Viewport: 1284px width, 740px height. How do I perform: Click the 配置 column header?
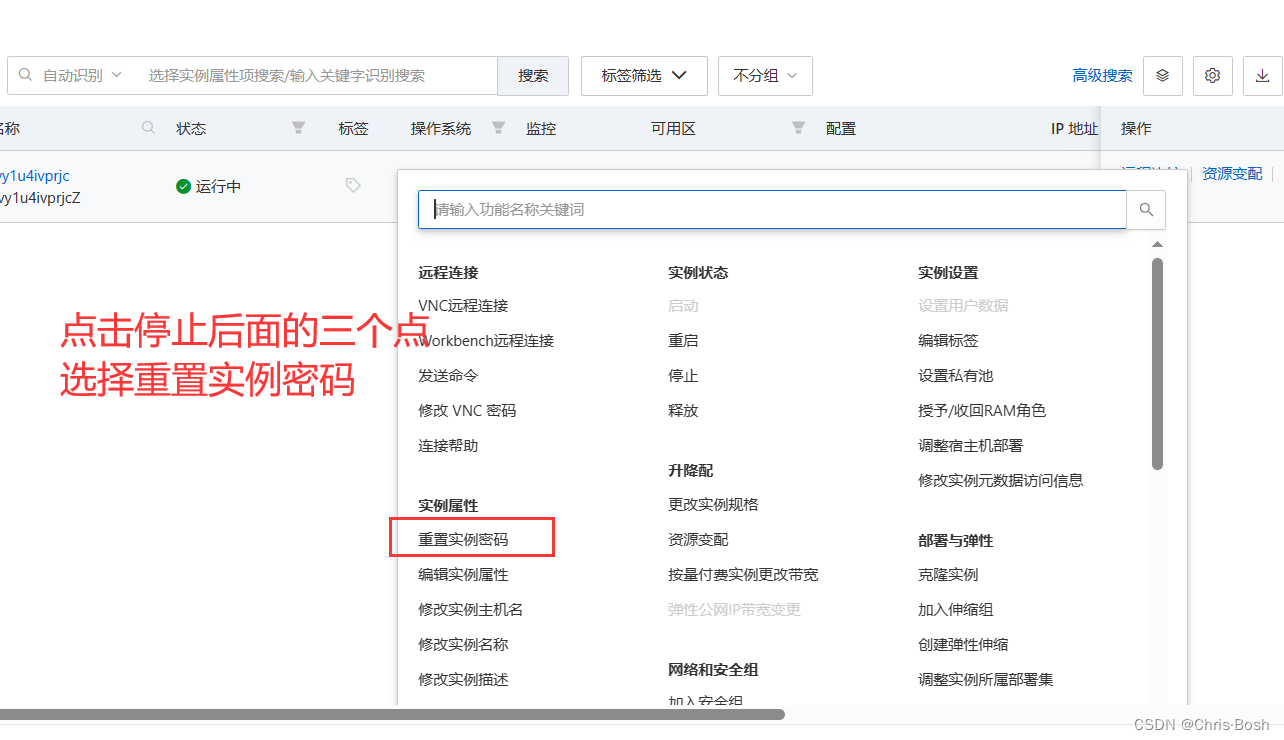pyautogui.click(x=841, y=128)
